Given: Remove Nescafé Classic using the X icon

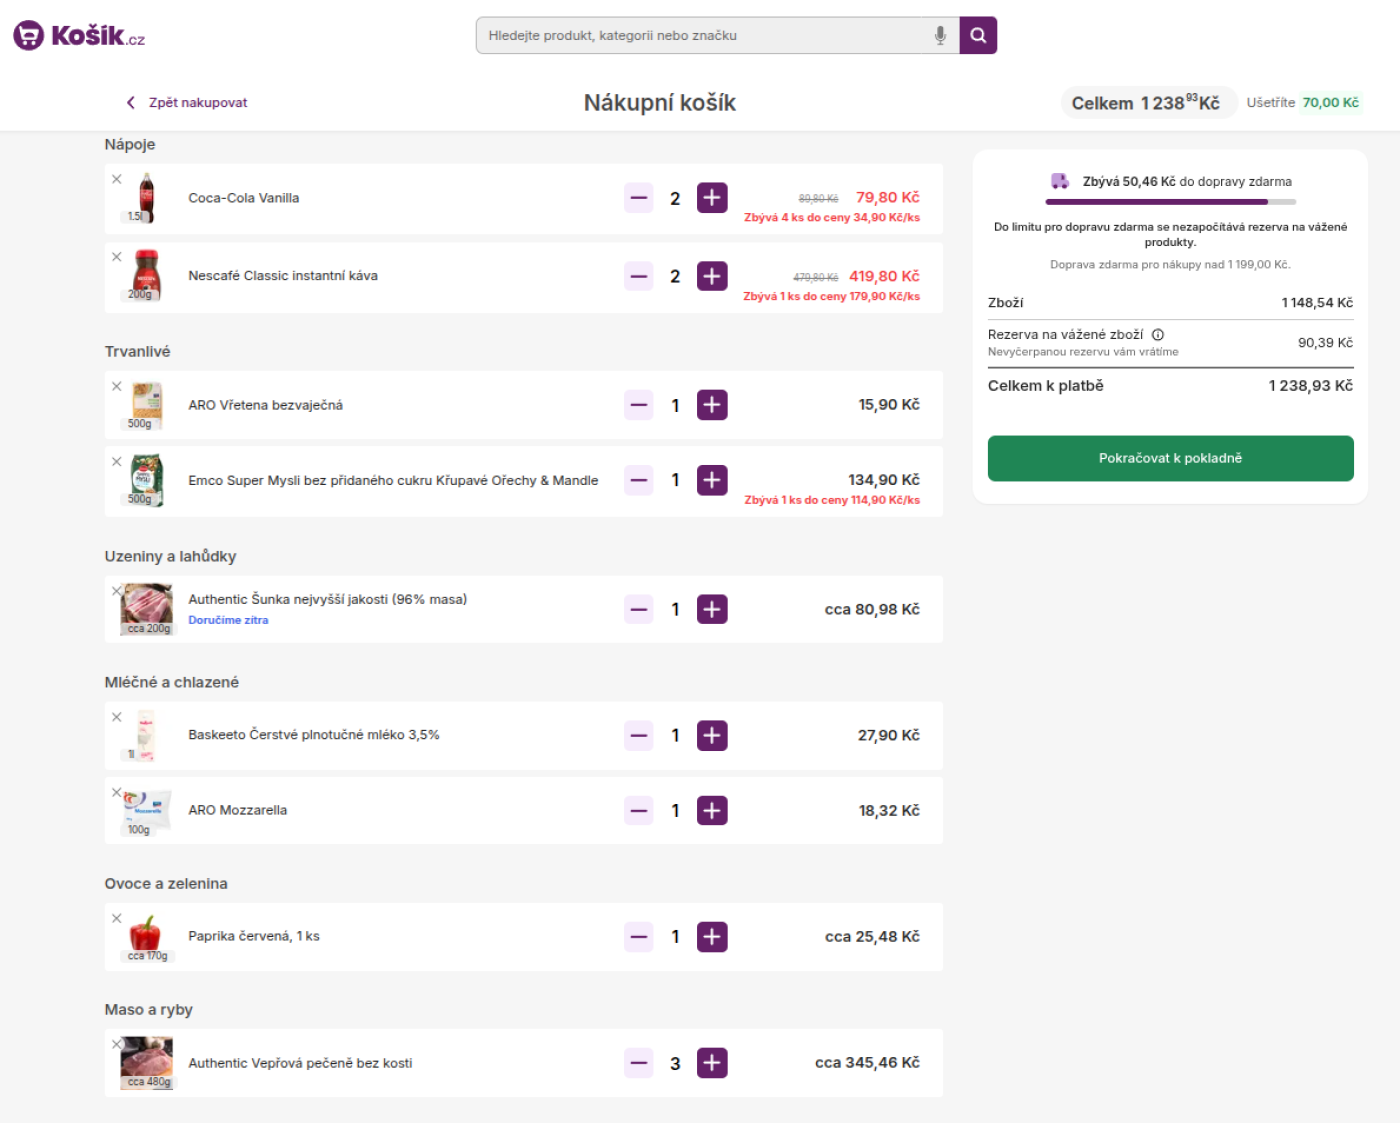Looking at the screenshot, I should (x=117, y=257).
